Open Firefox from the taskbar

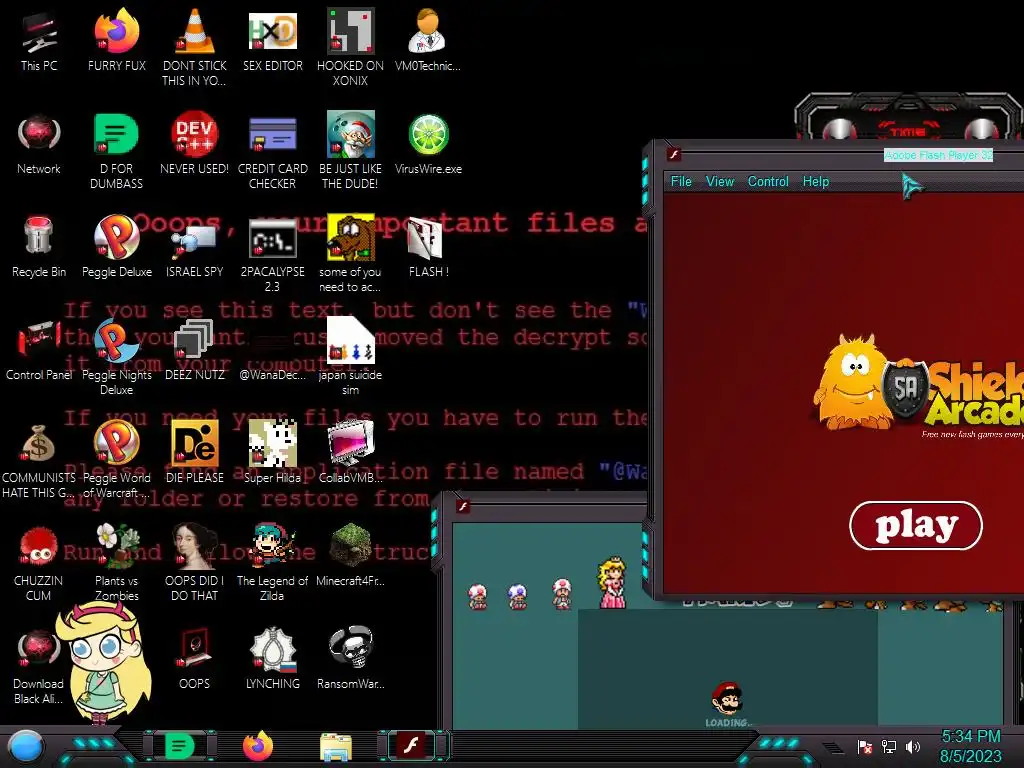[258, 746]
